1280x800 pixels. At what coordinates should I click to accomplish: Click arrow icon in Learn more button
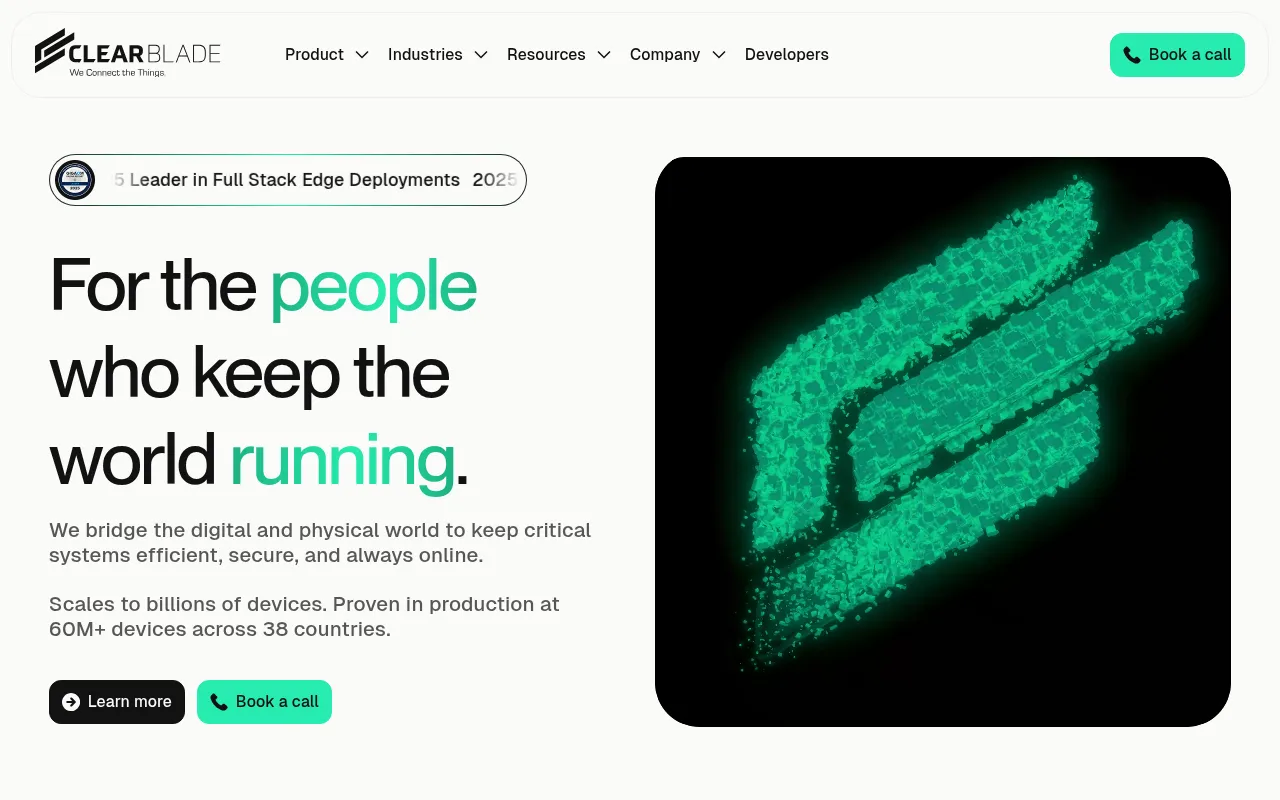71,702
